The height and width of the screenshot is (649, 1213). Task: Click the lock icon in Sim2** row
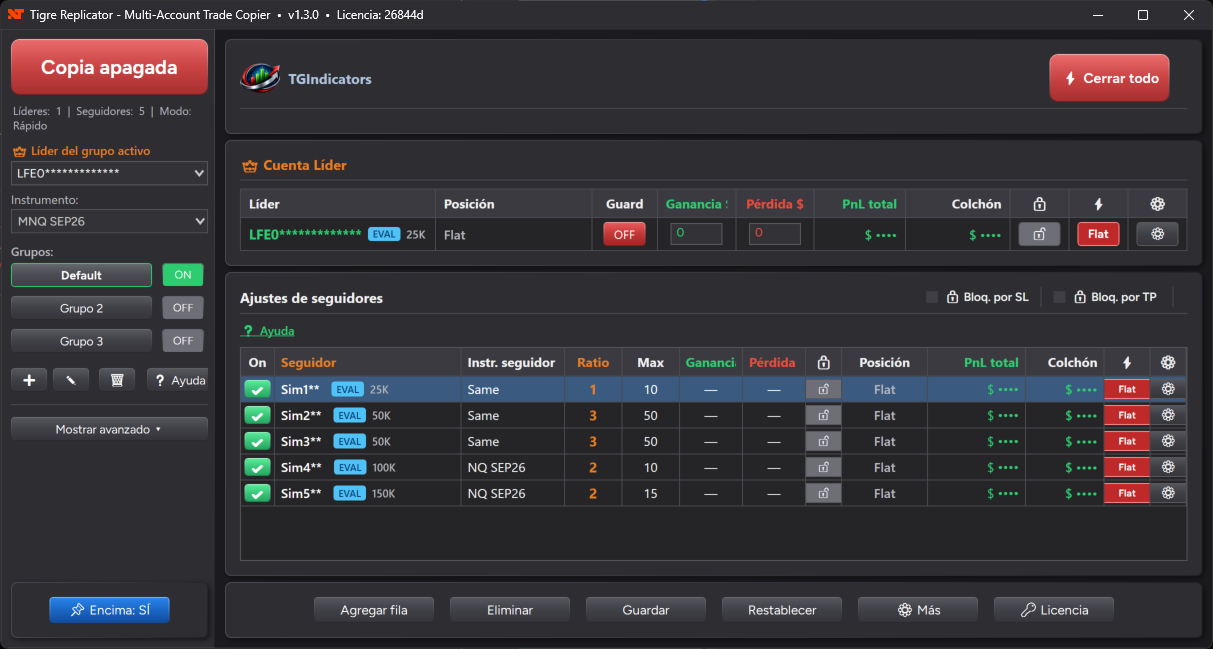click(823, 415)
